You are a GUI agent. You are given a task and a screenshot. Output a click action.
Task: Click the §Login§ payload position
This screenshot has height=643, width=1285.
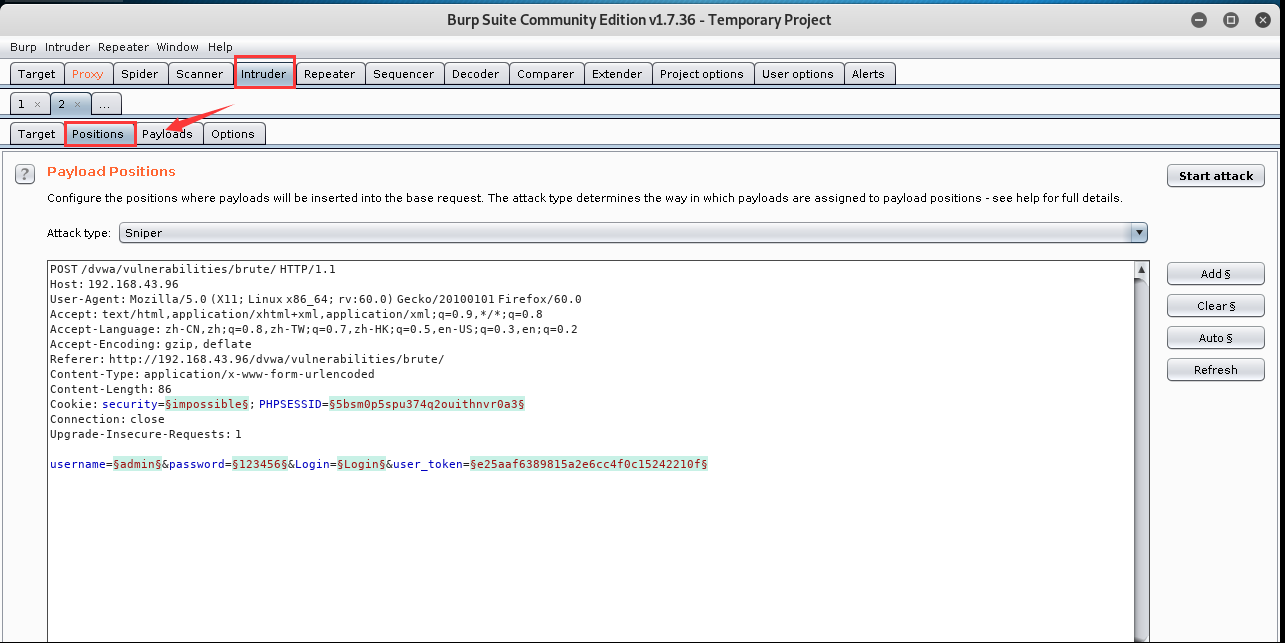[x=362, y=465]
